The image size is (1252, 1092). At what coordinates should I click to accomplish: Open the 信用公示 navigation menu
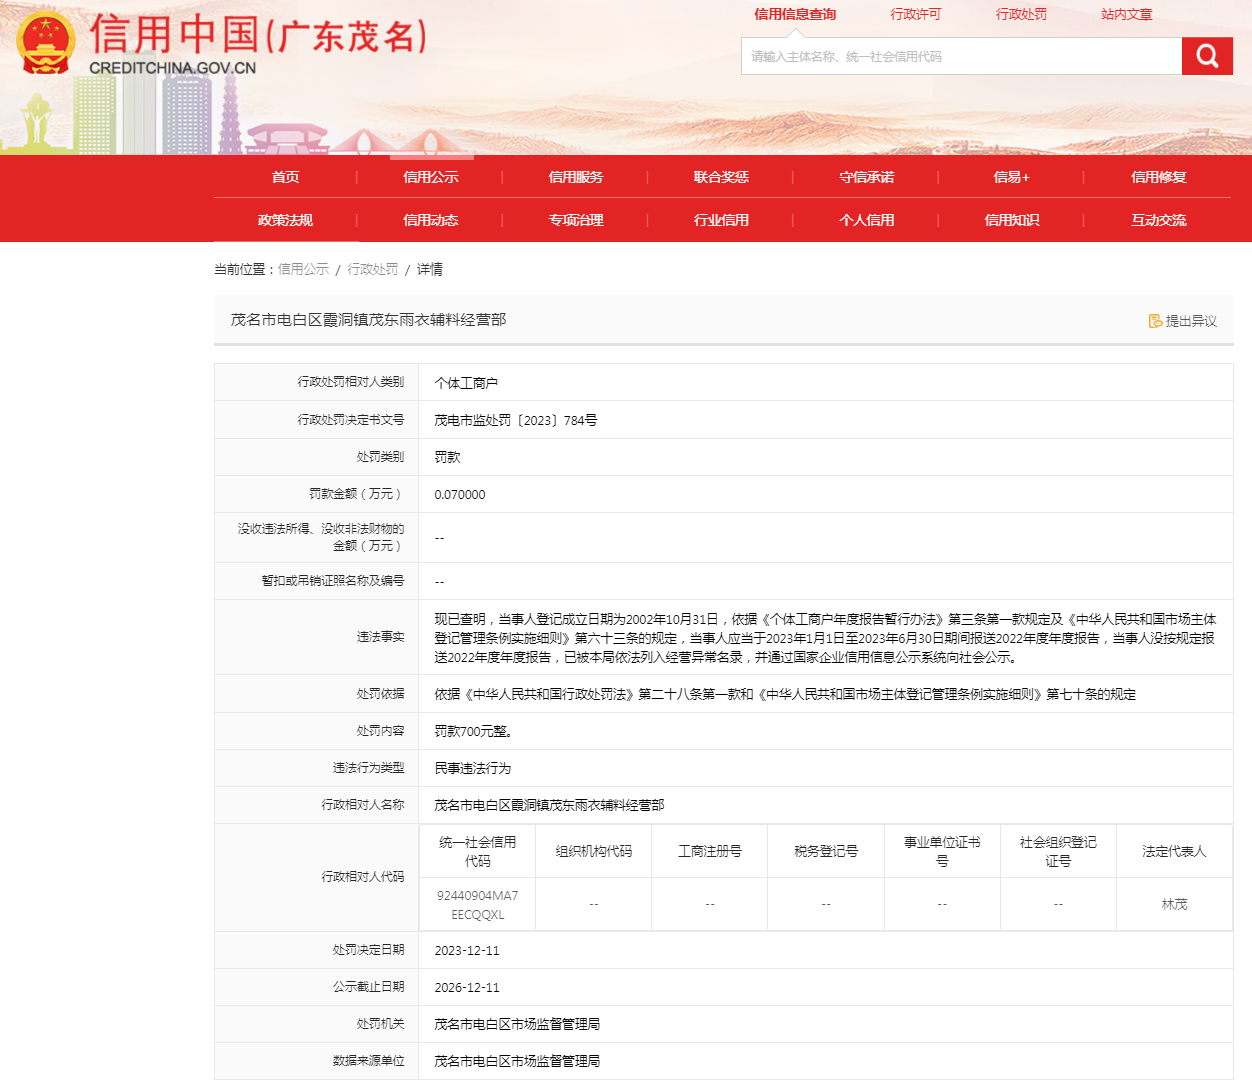(x=430, y=177)
